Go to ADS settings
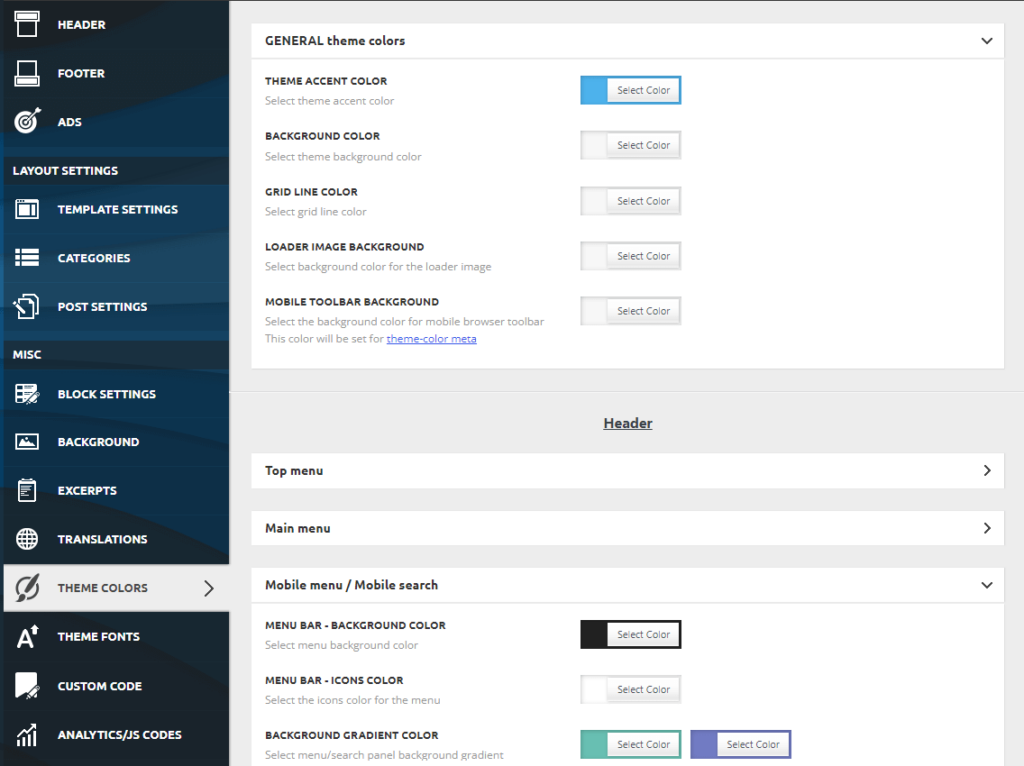1024x766 pixels. tap(116, 122)
